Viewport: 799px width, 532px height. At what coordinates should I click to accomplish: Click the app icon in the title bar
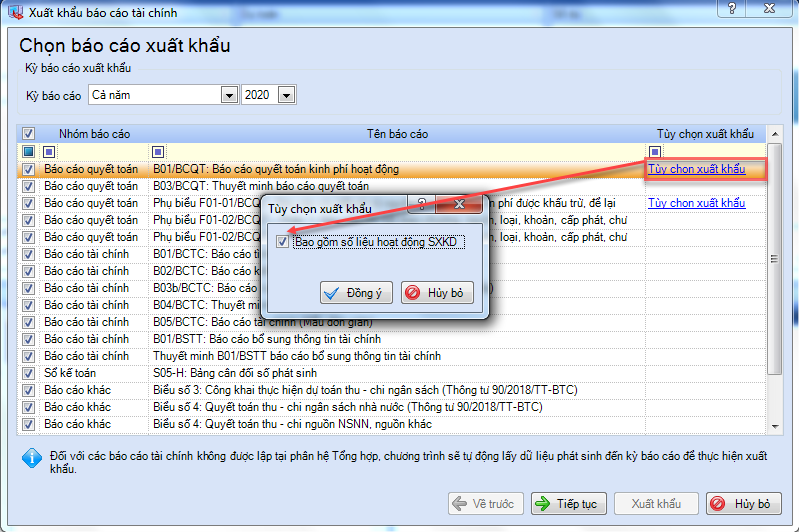pyautogui.click(x=15, y=11)
